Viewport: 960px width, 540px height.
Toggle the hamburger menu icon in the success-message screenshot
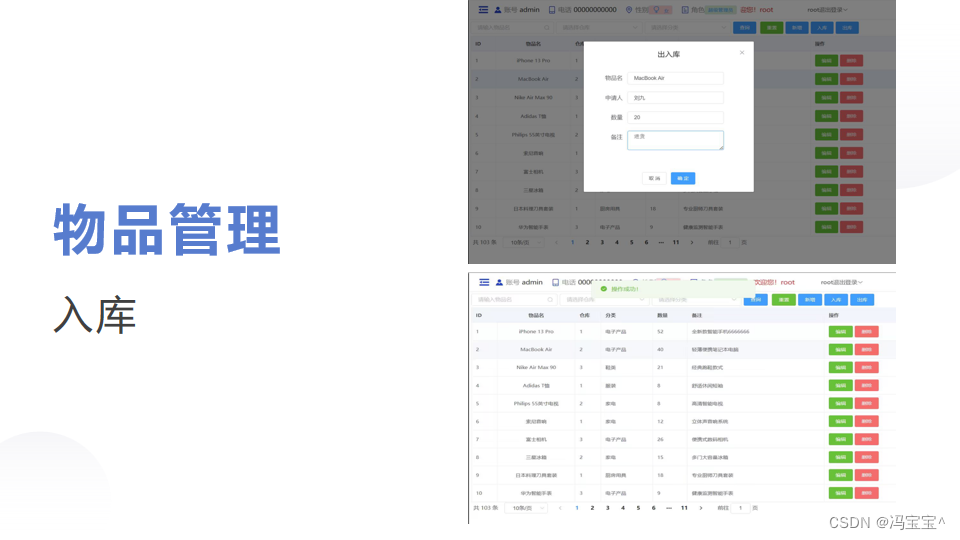click(x=484, y=282)
